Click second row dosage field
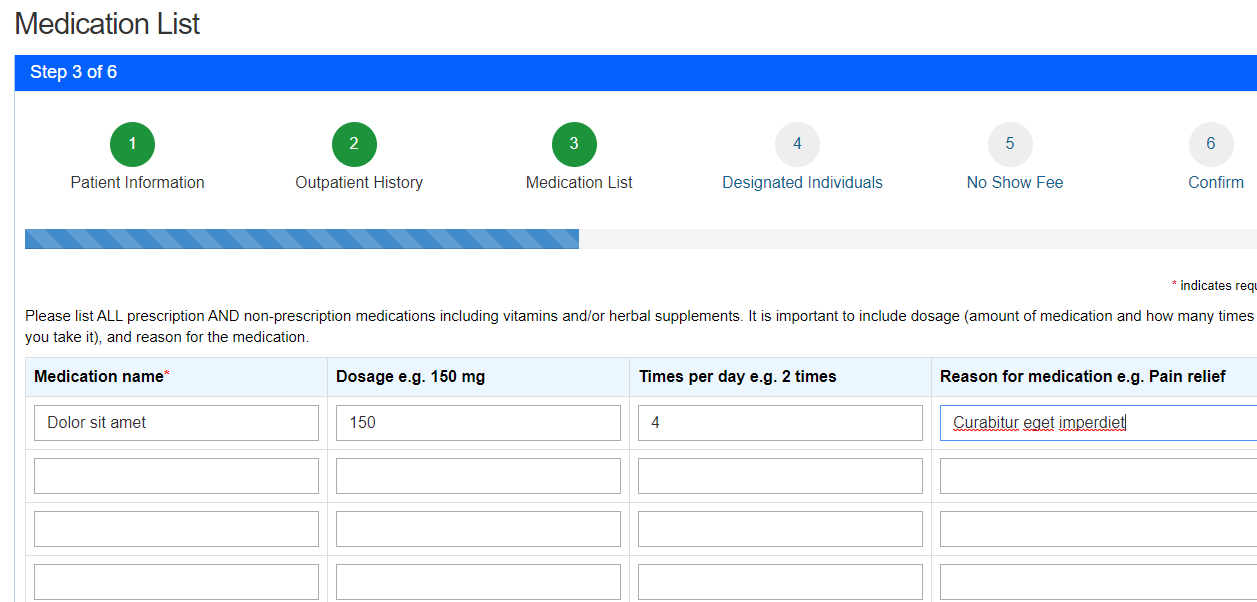The width and height of the screenshot is (1257, 602). tap(478, 476)
